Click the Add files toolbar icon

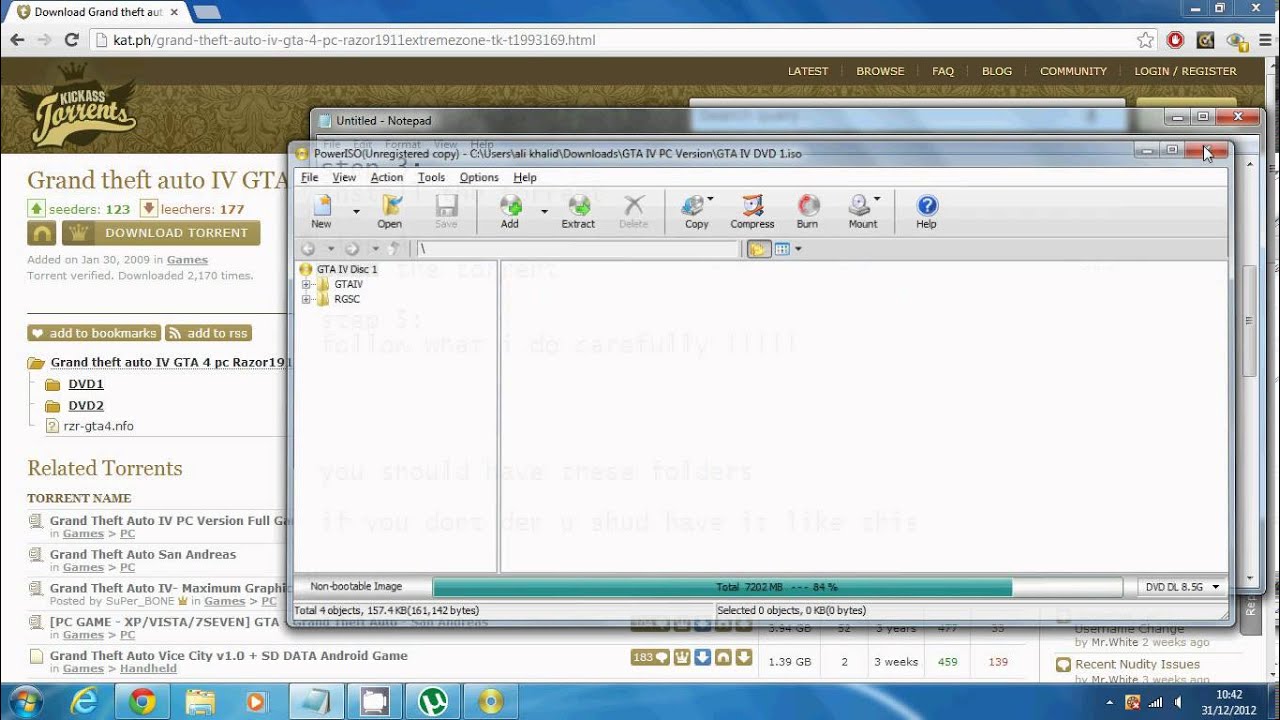[510, 211]
